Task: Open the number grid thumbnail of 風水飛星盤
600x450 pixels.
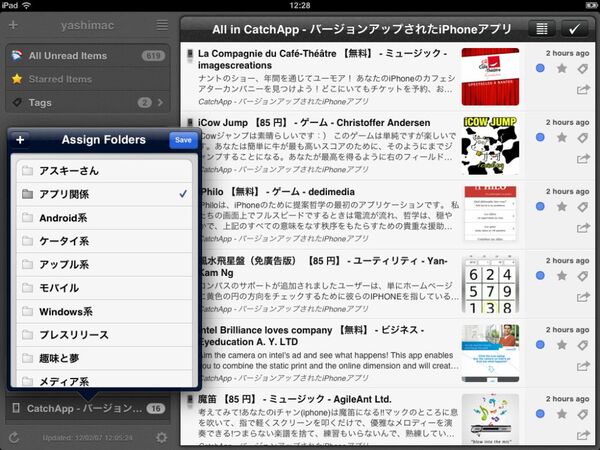Action: tap(490, 284)
